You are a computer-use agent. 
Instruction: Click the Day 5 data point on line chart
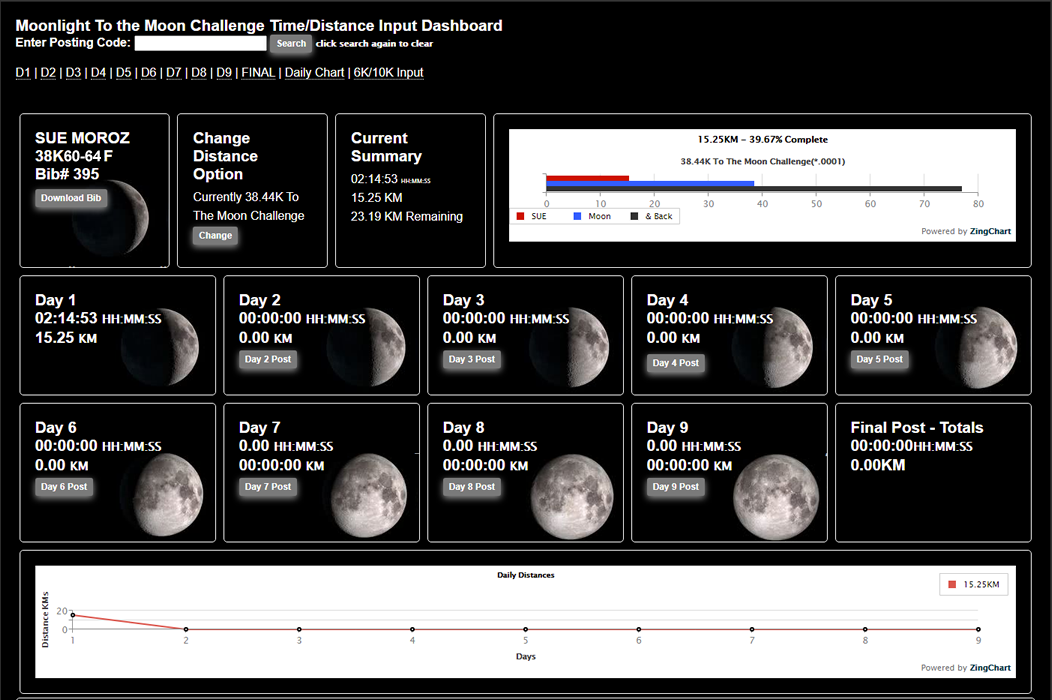(x=525, y=630)
